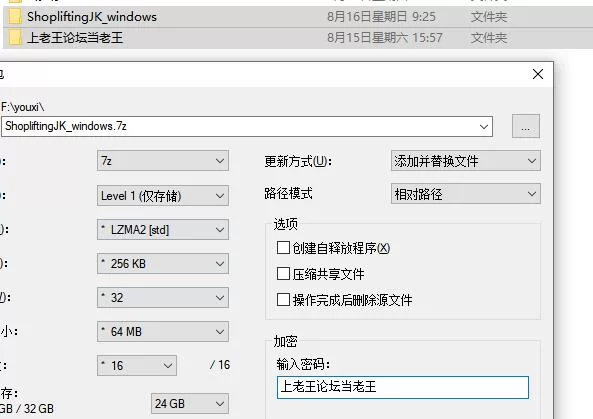Click the F:\youxi\ path text
593x419 pixels.
point(23,107)
